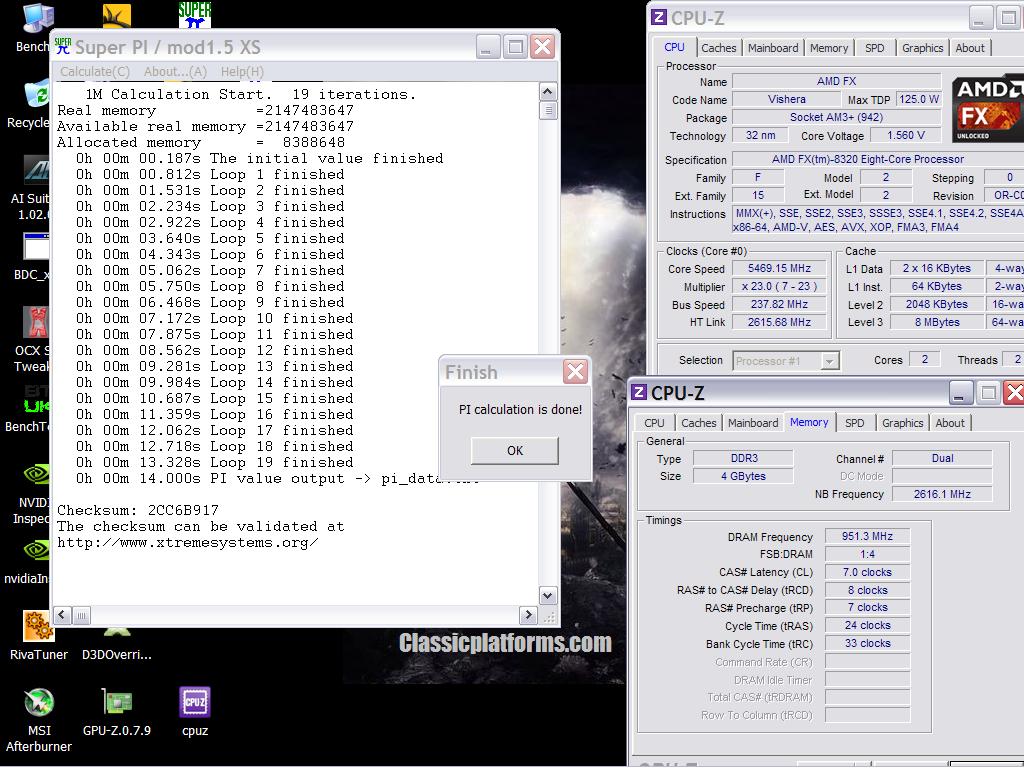This screenshot has height=768, width=1024.
Task: Click Super PI vertical scrollbar up arrow
Action: tap(548, 91)
